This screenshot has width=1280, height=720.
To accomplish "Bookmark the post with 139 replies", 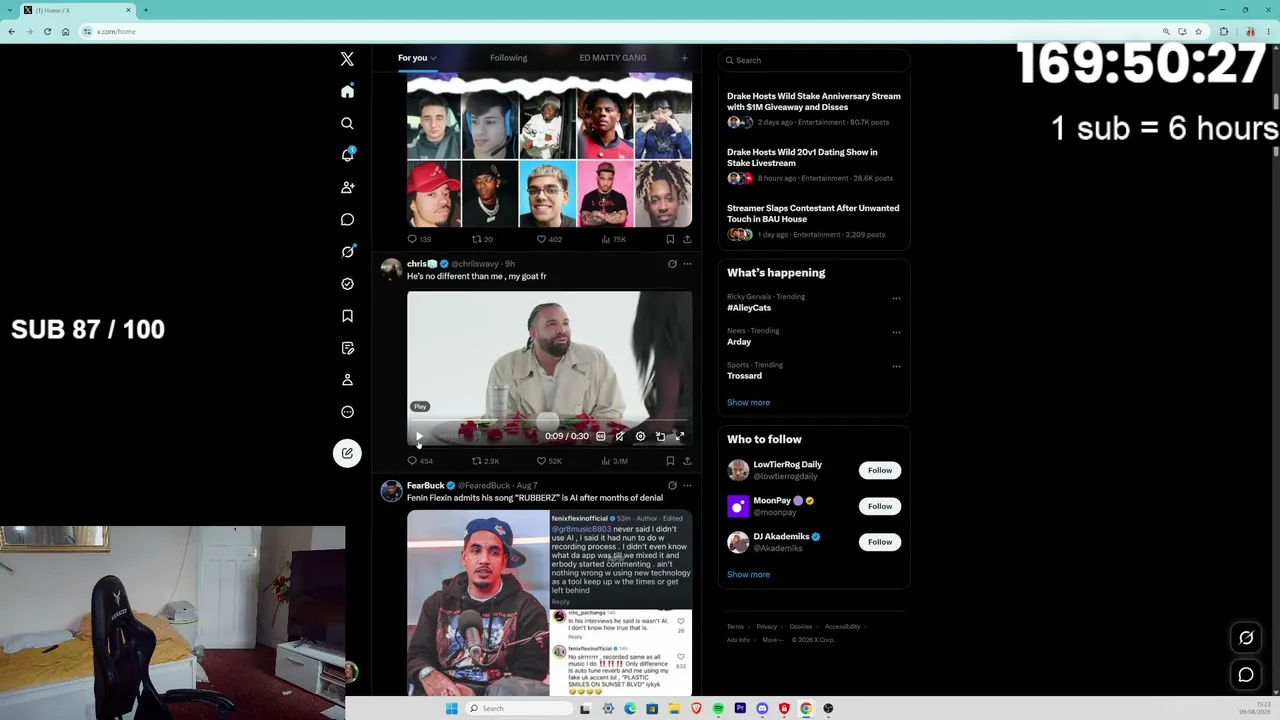I will click(x=670, y=239).
